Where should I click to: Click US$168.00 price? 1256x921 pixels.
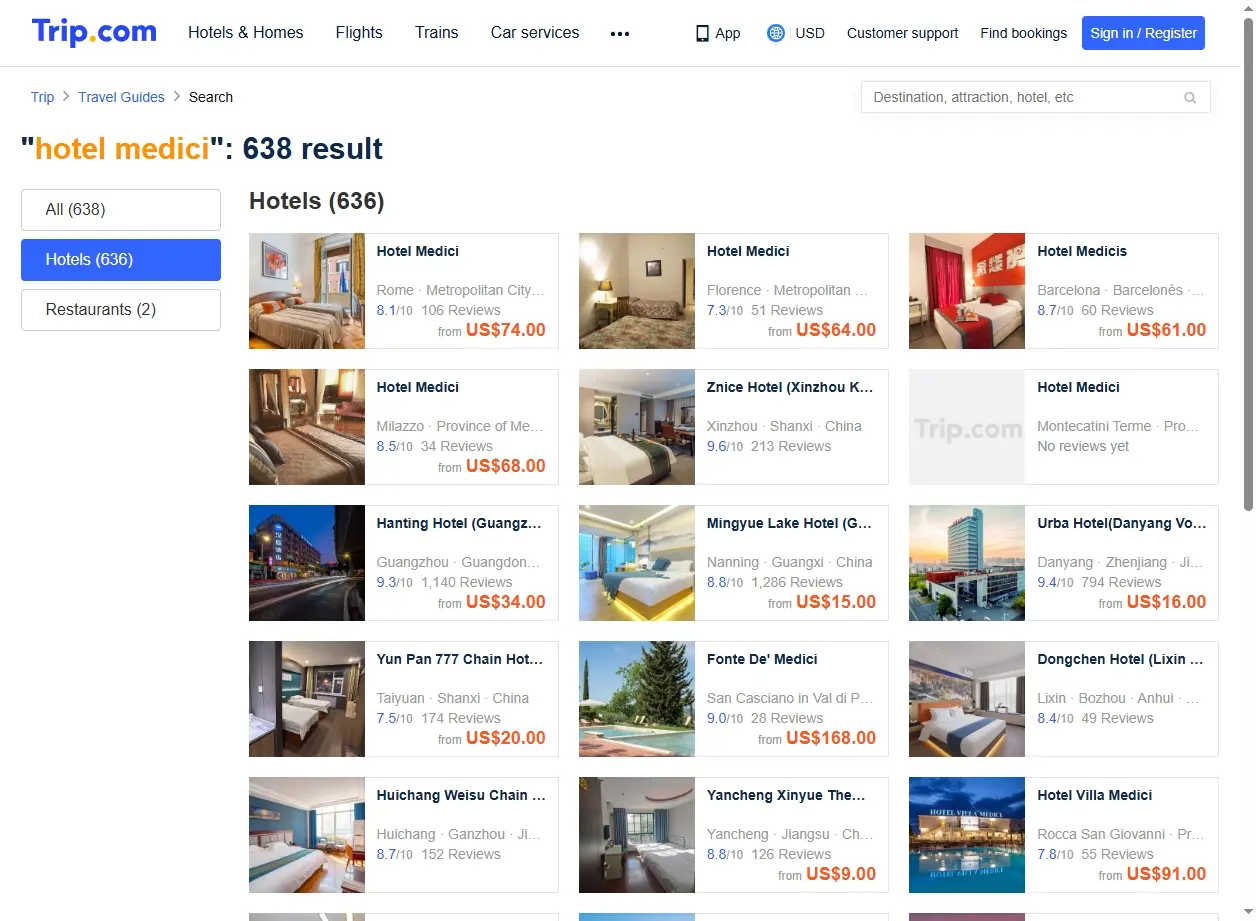pyautogui.click(x=831, y=738)
